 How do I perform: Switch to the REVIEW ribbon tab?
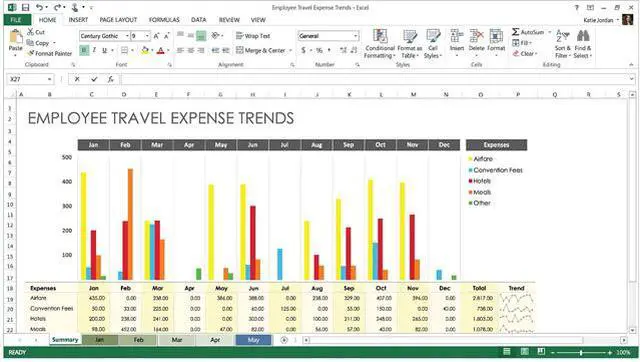coord(229,20)
